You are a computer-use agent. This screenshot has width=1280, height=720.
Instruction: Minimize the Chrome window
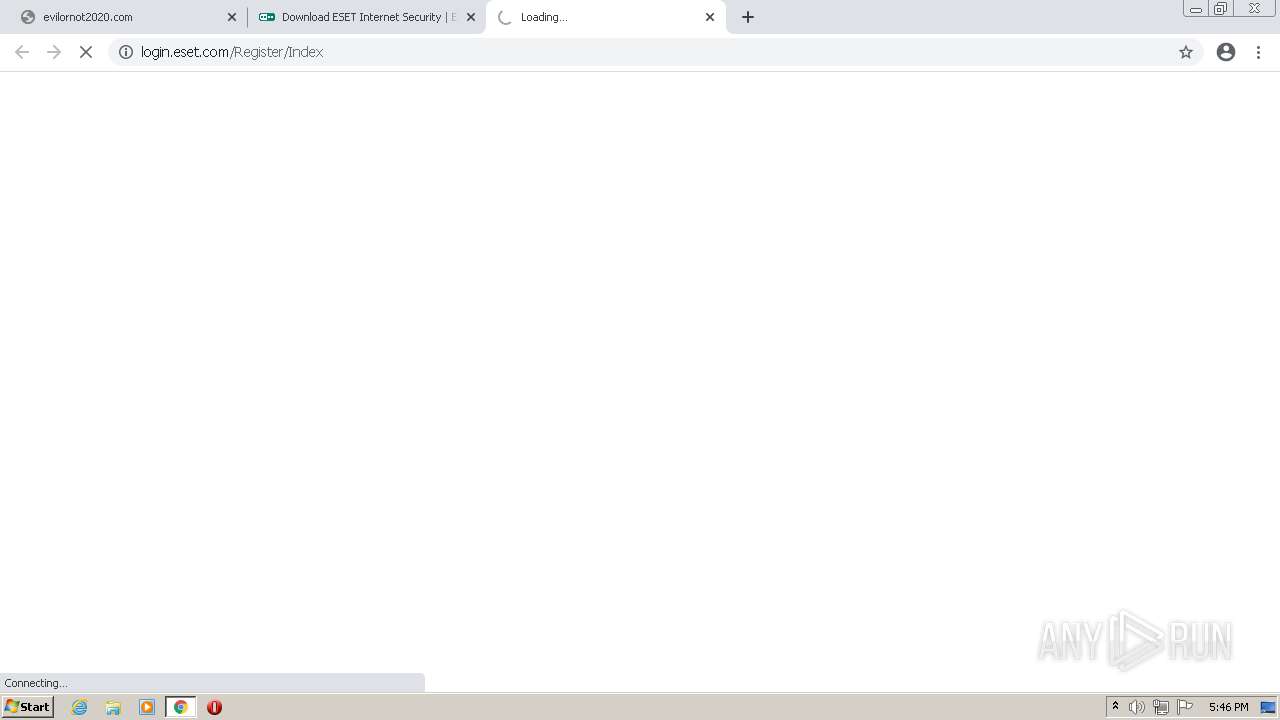[1196, 9]
